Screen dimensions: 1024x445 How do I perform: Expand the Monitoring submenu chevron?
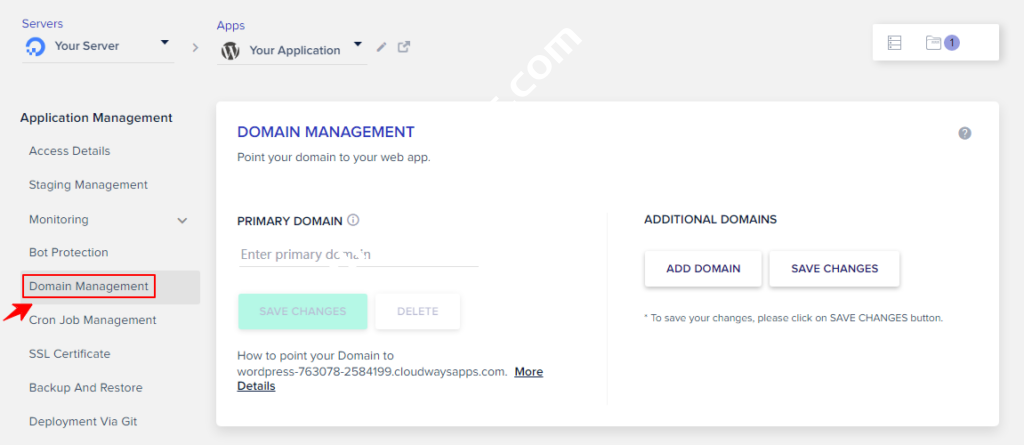[x=182, y=220]
